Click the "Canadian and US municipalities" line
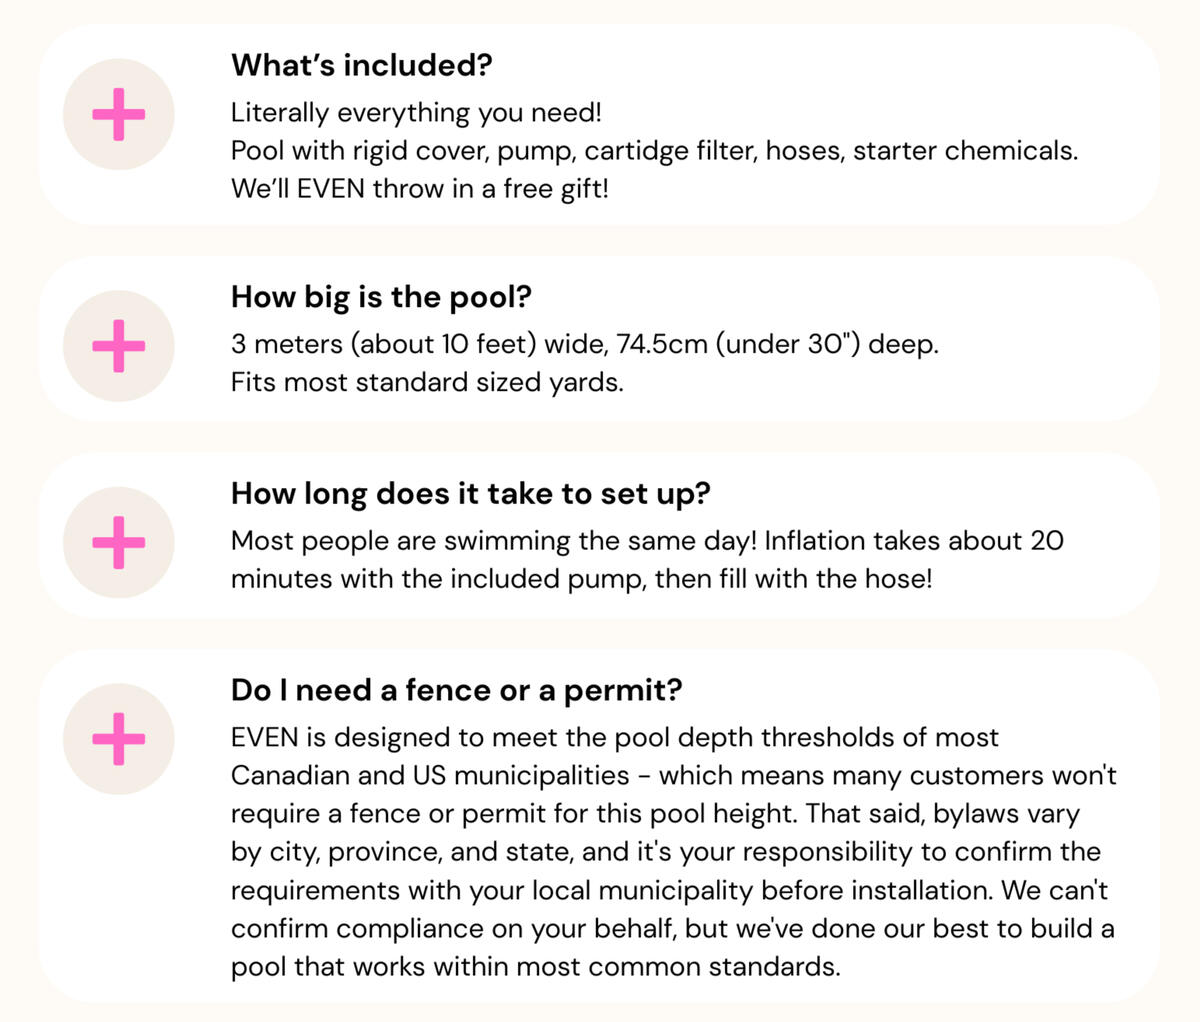Screen dimensions: 1200x1022 click(674, 776)
